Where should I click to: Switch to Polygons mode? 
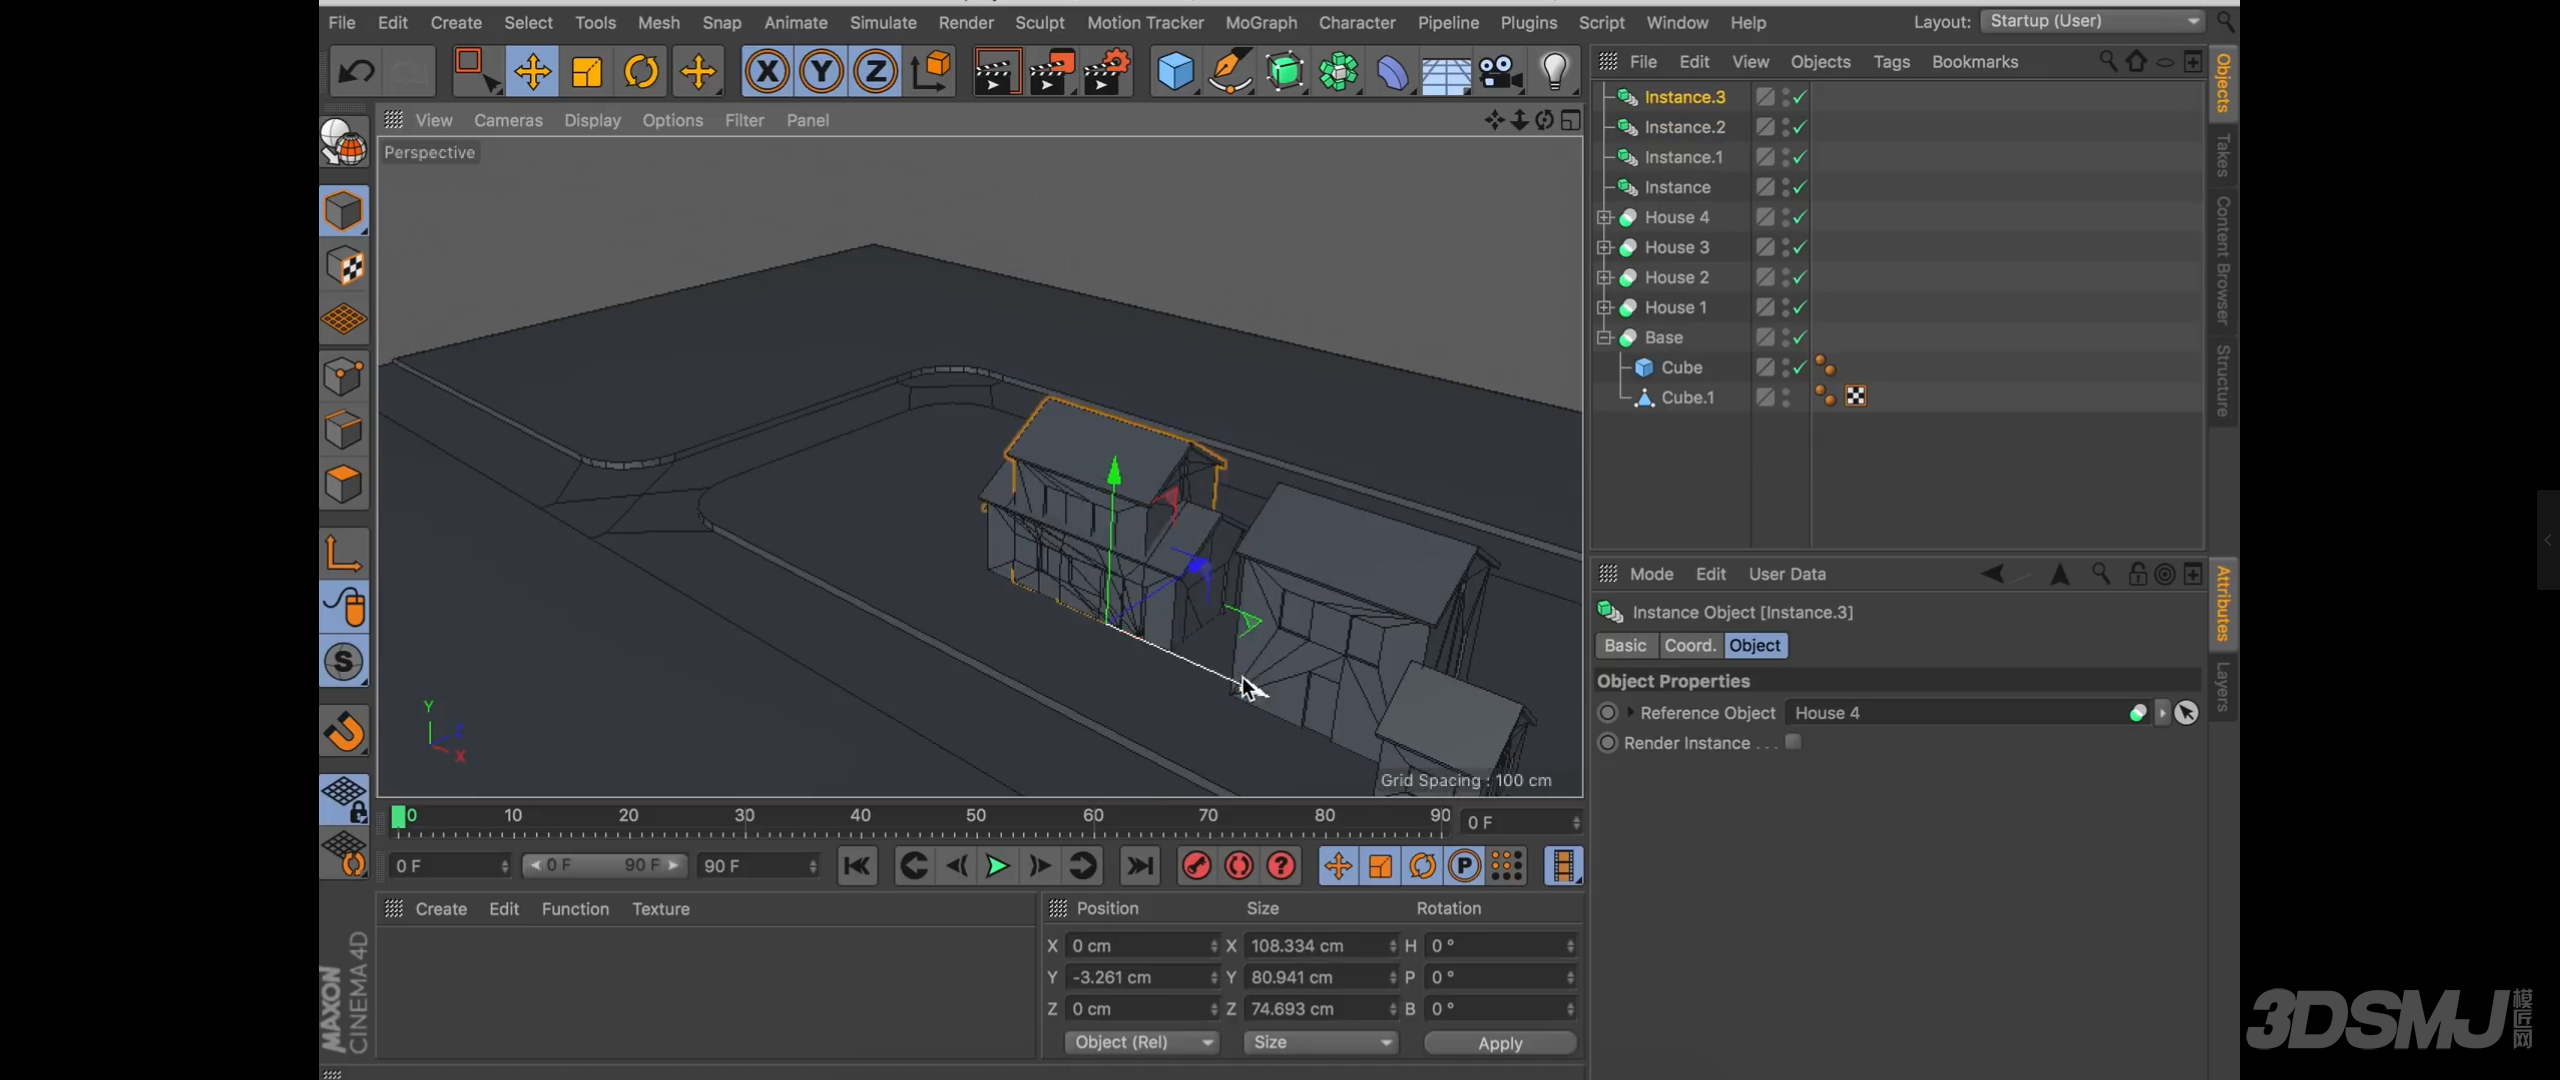click(x=344, y=485)
